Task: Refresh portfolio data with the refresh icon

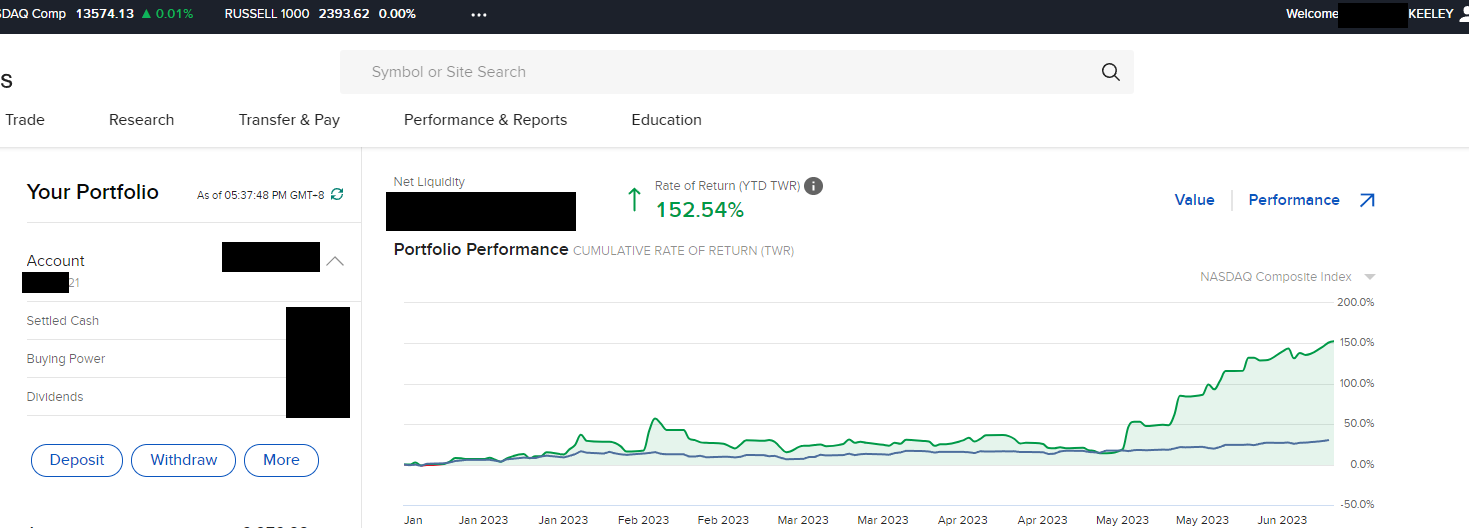Action: (337, 194)
